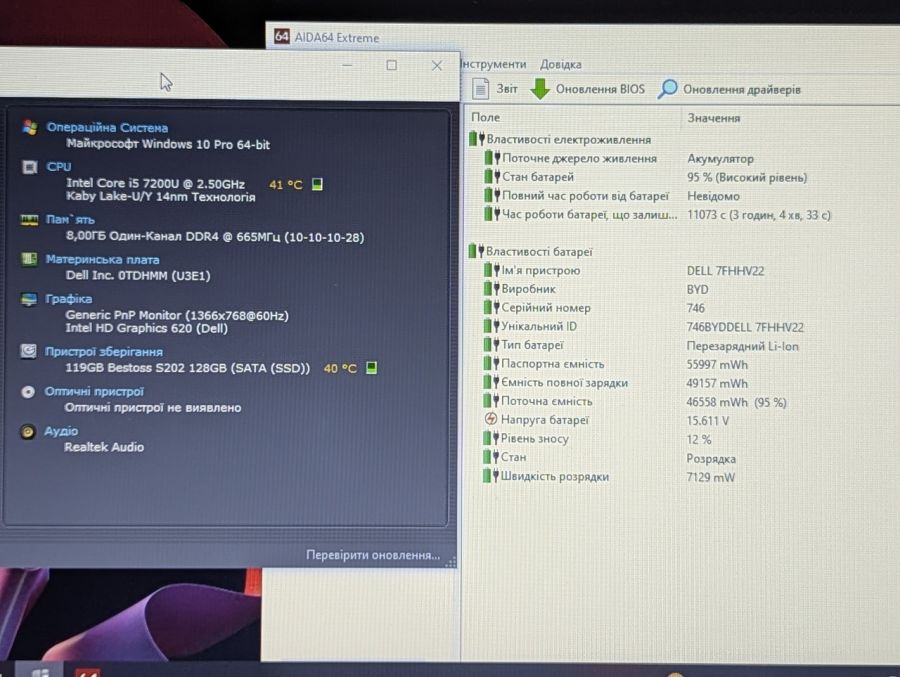Click the Speccy window resize grip
900x677 pixels.
click(451, 562)
